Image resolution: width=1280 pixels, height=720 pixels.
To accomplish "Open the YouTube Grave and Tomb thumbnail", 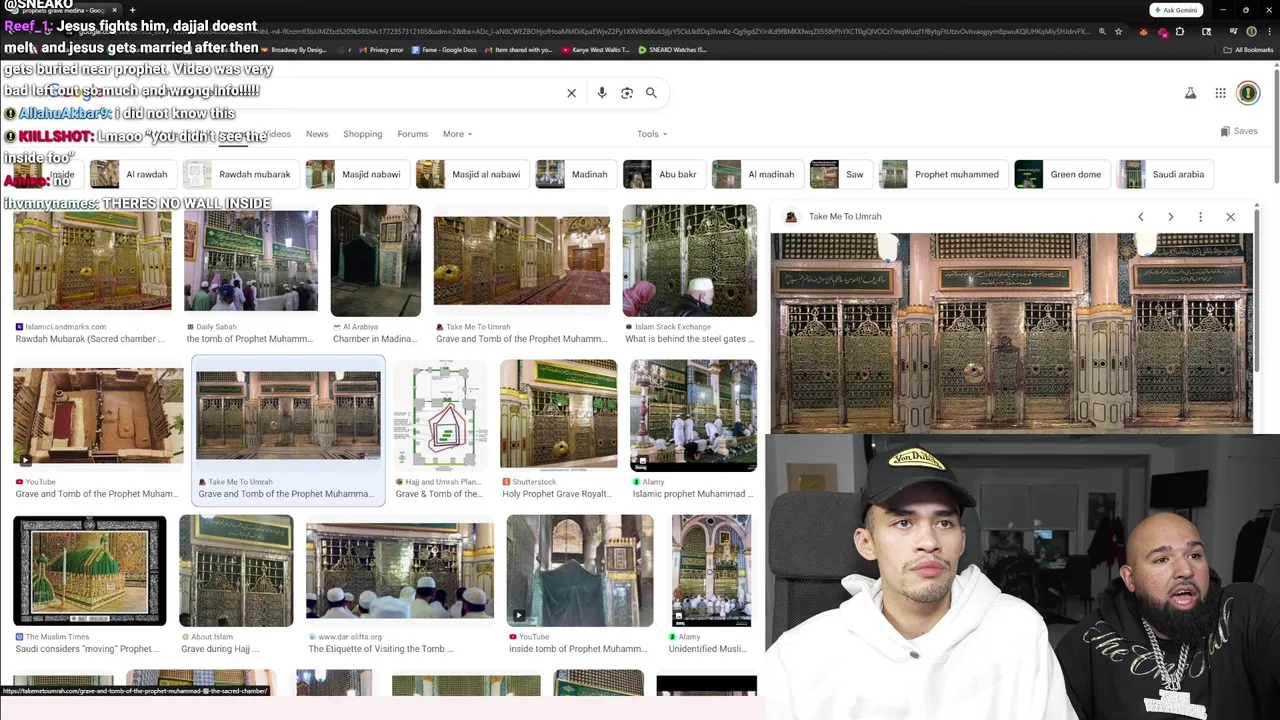I will (x=98, y=416).
